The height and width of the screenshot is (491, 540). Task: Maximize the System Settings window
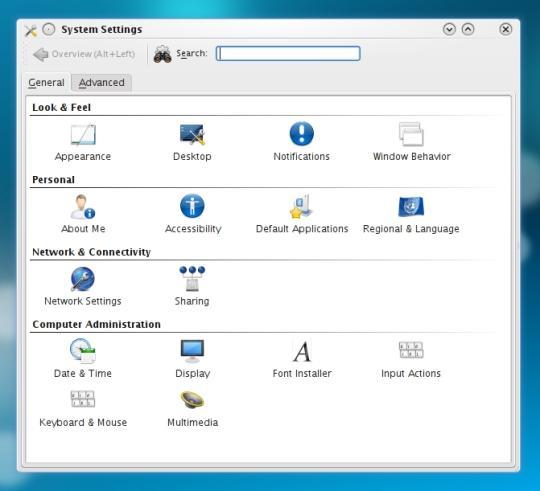[x=468, y=29]
